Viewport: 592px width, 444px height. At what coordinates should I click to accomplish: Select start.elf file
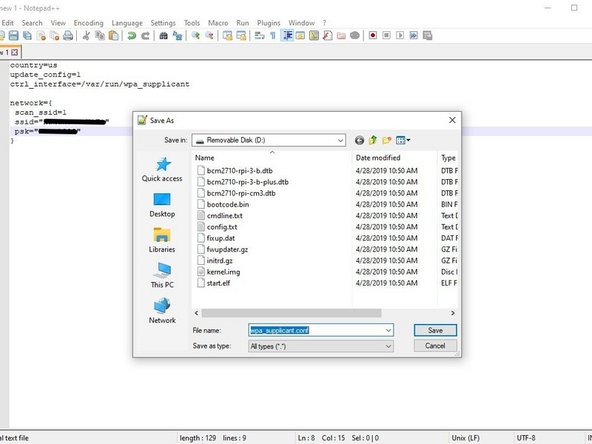218,283
